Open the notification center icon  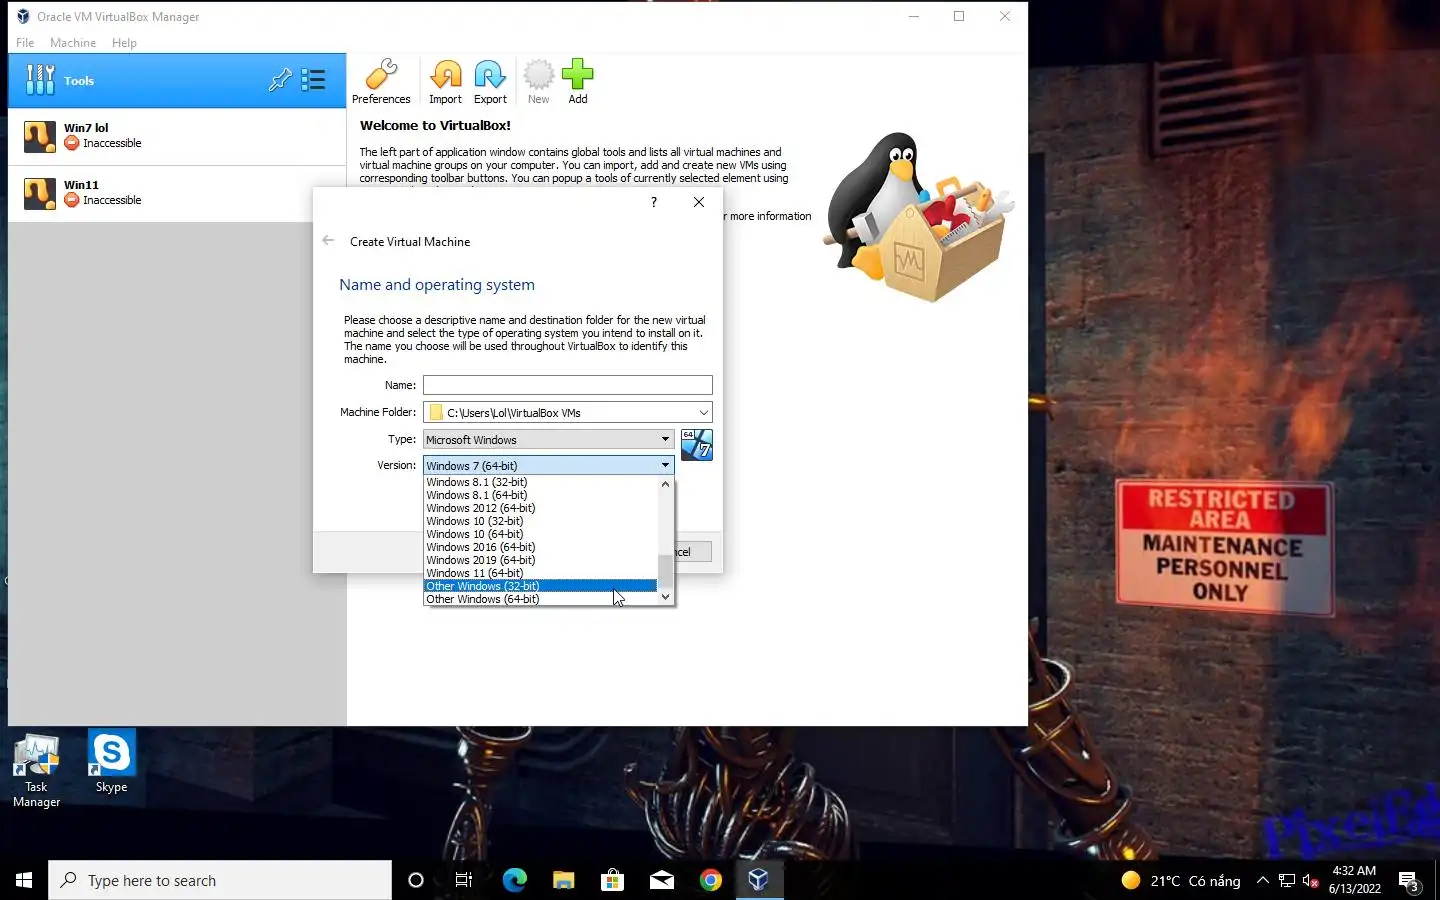pyautogui.click(x=1409, y=881)
